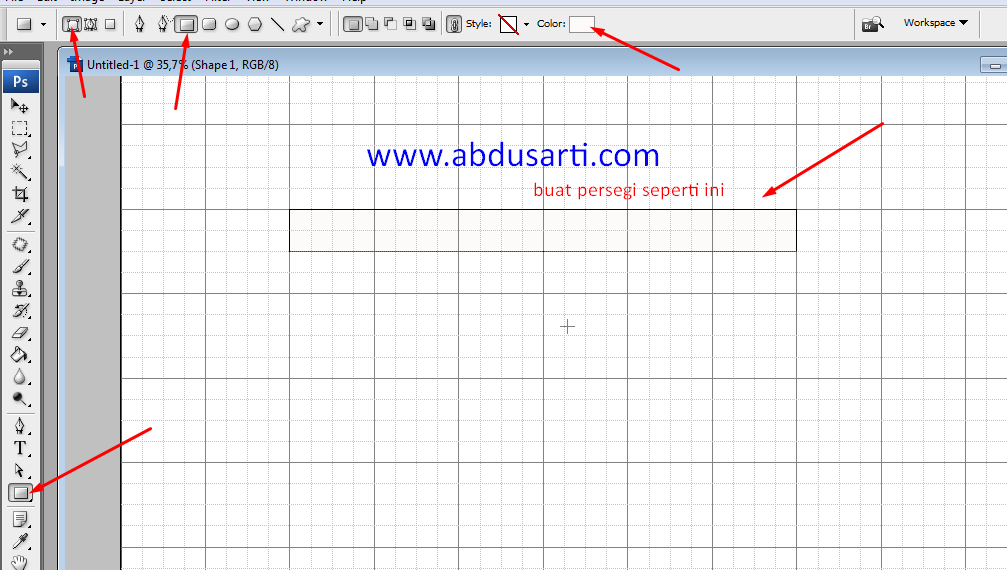Viewport: 1007px width, 570px height.
Task: Click the light rectangle shape on canvas
Action: (543, 230)
